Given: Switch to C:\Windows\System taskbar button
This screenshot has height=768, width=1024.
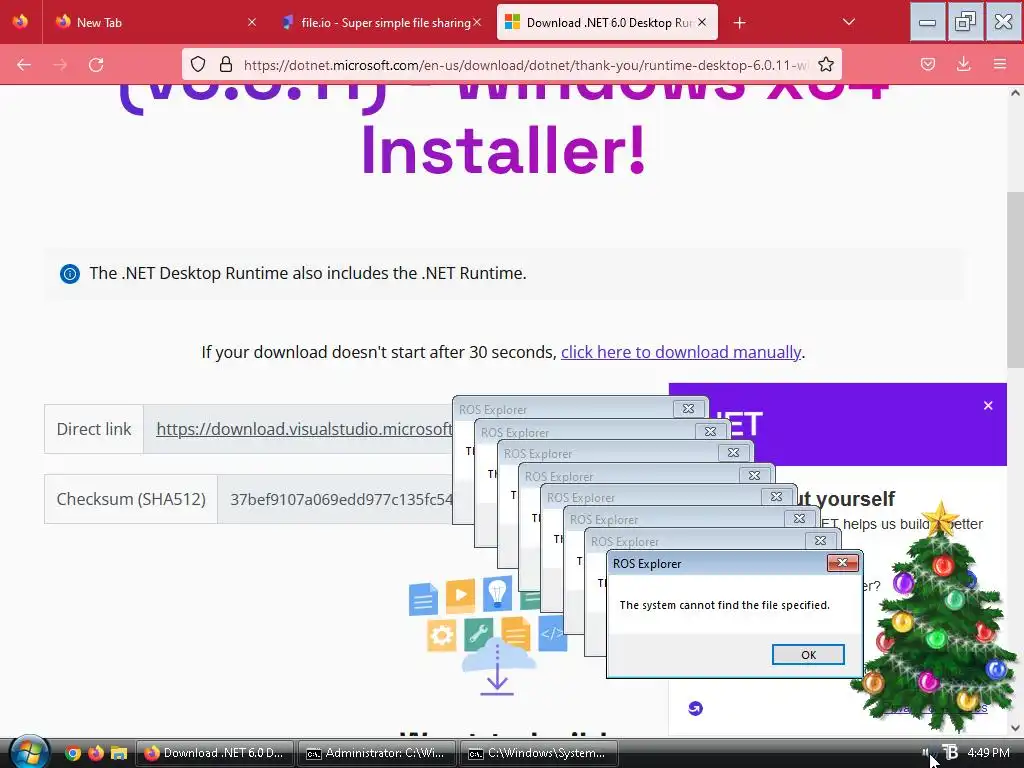Looking at the screenshot, I should coord(539,753).
